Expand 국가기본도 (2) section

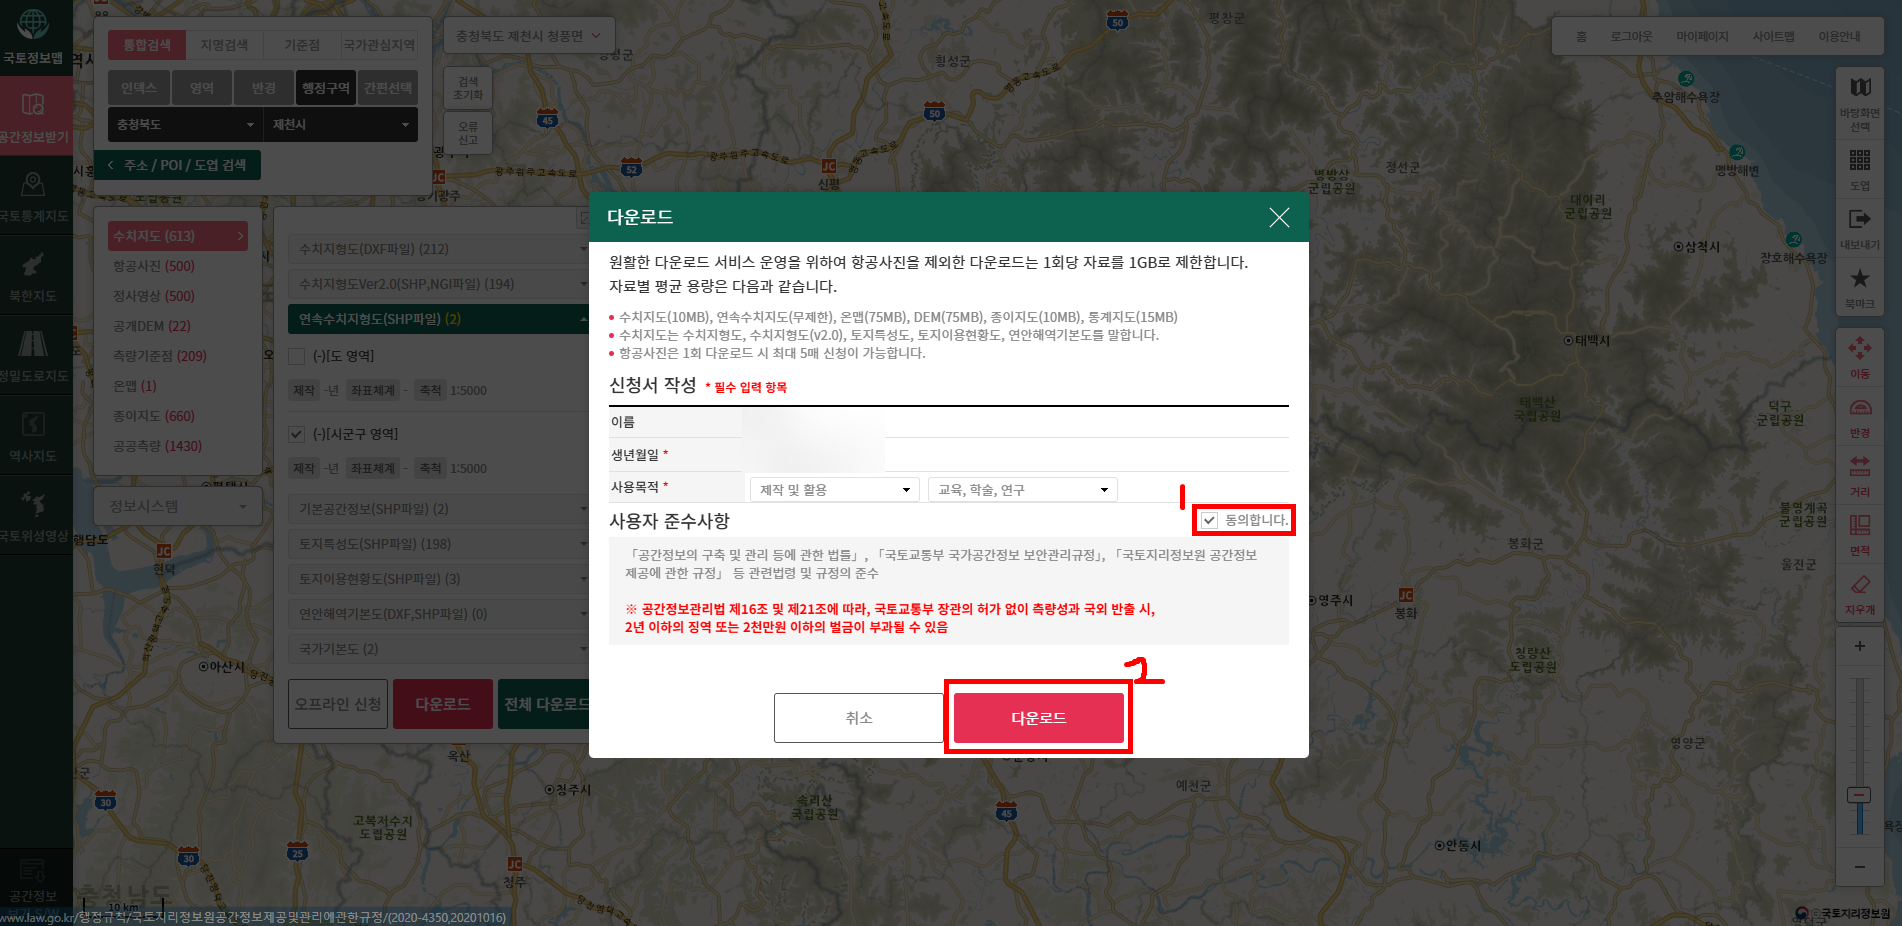tap(438, 649)
